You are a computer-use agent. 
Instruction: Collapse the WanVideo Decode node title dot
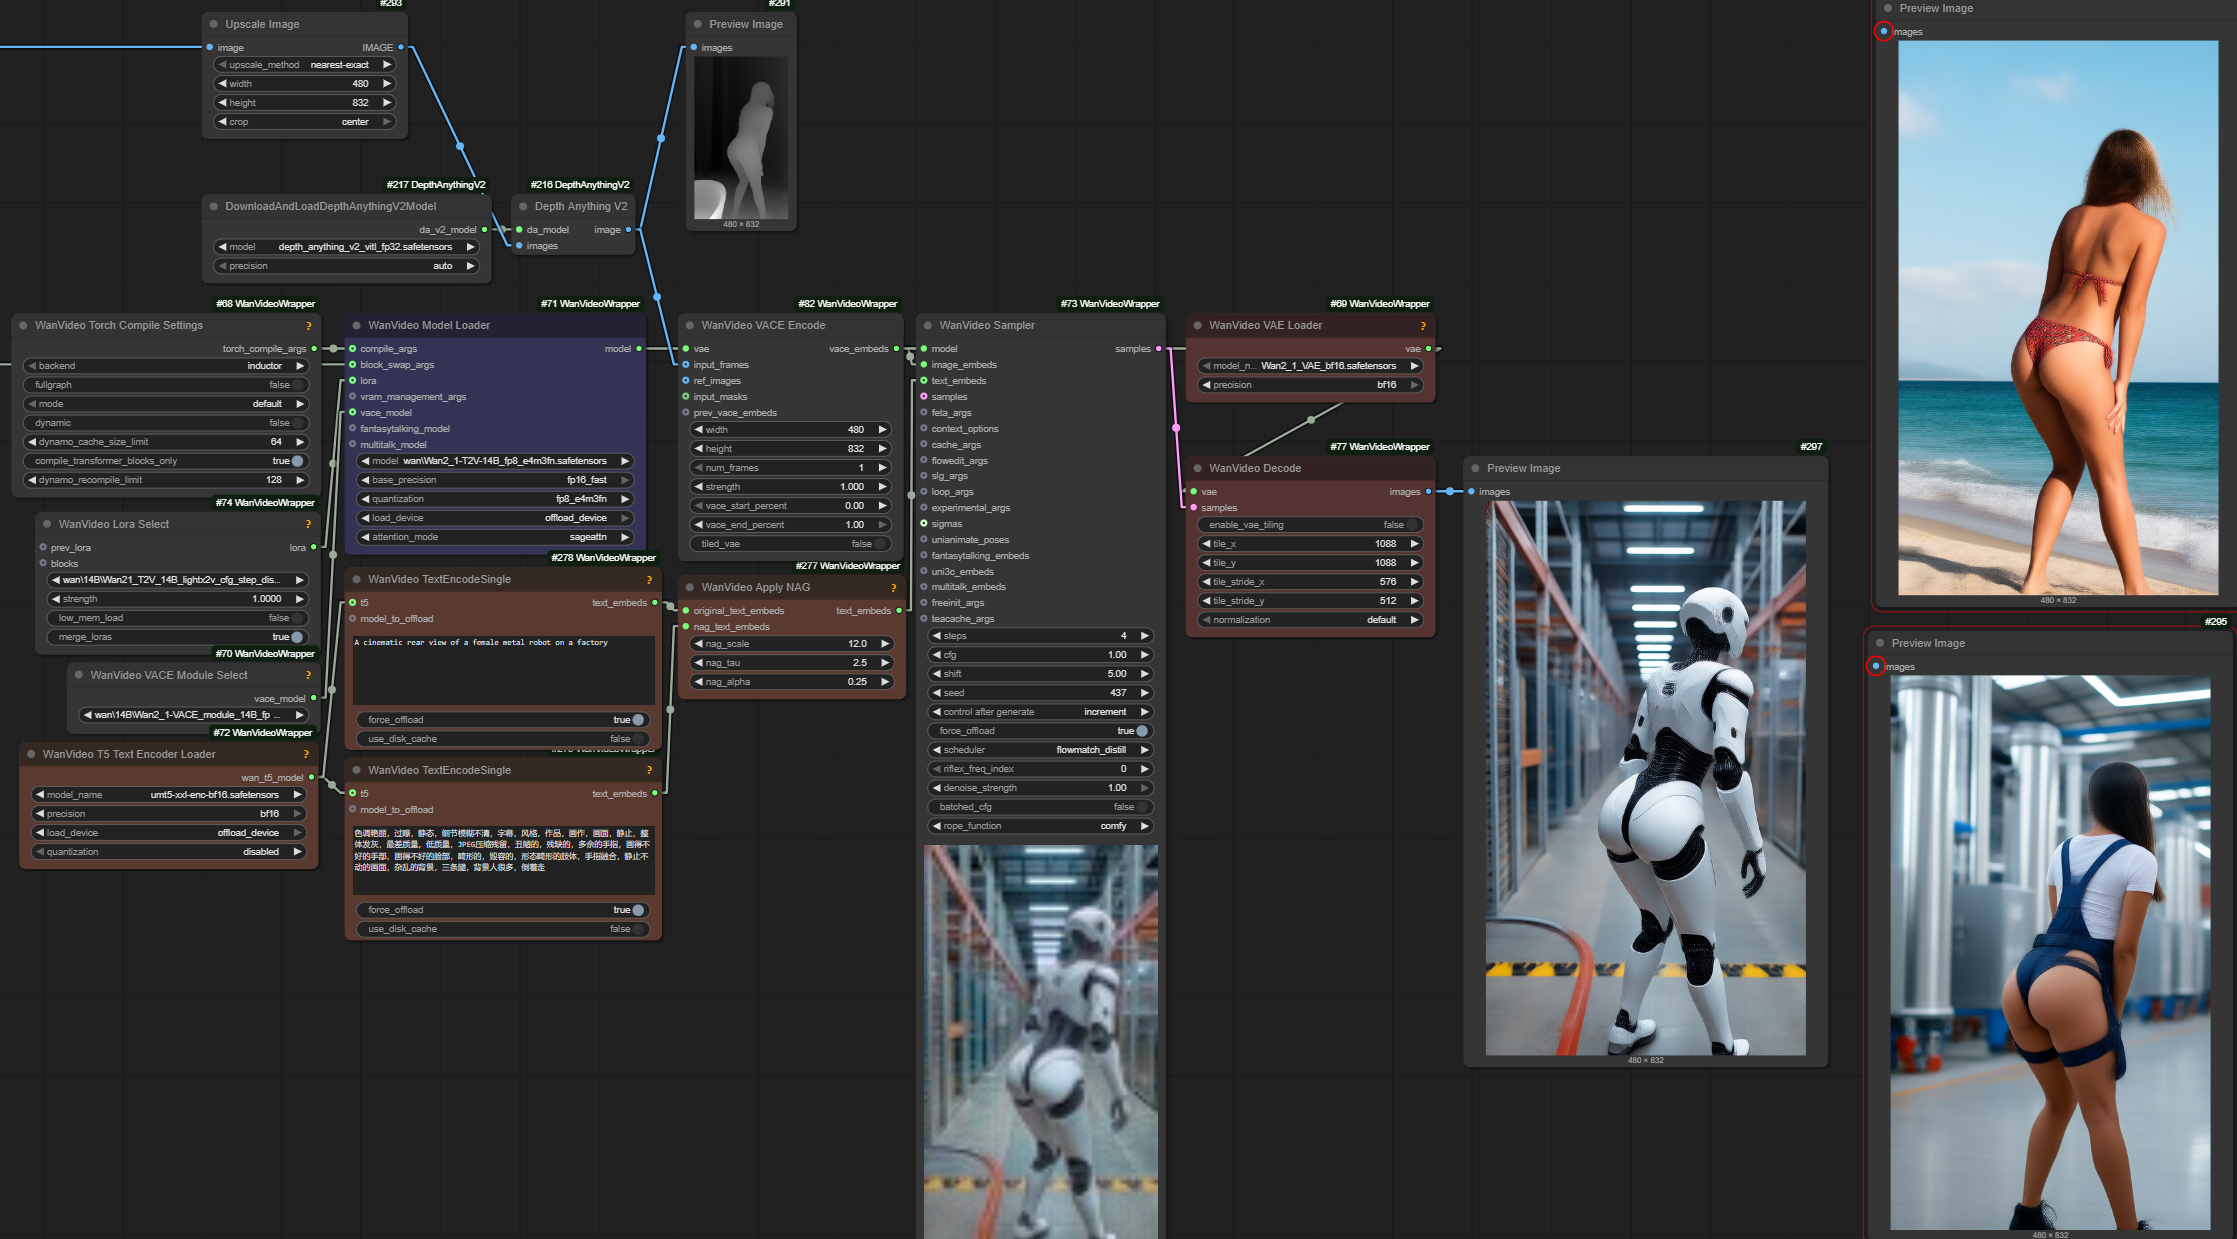(x=1197, y=468)
